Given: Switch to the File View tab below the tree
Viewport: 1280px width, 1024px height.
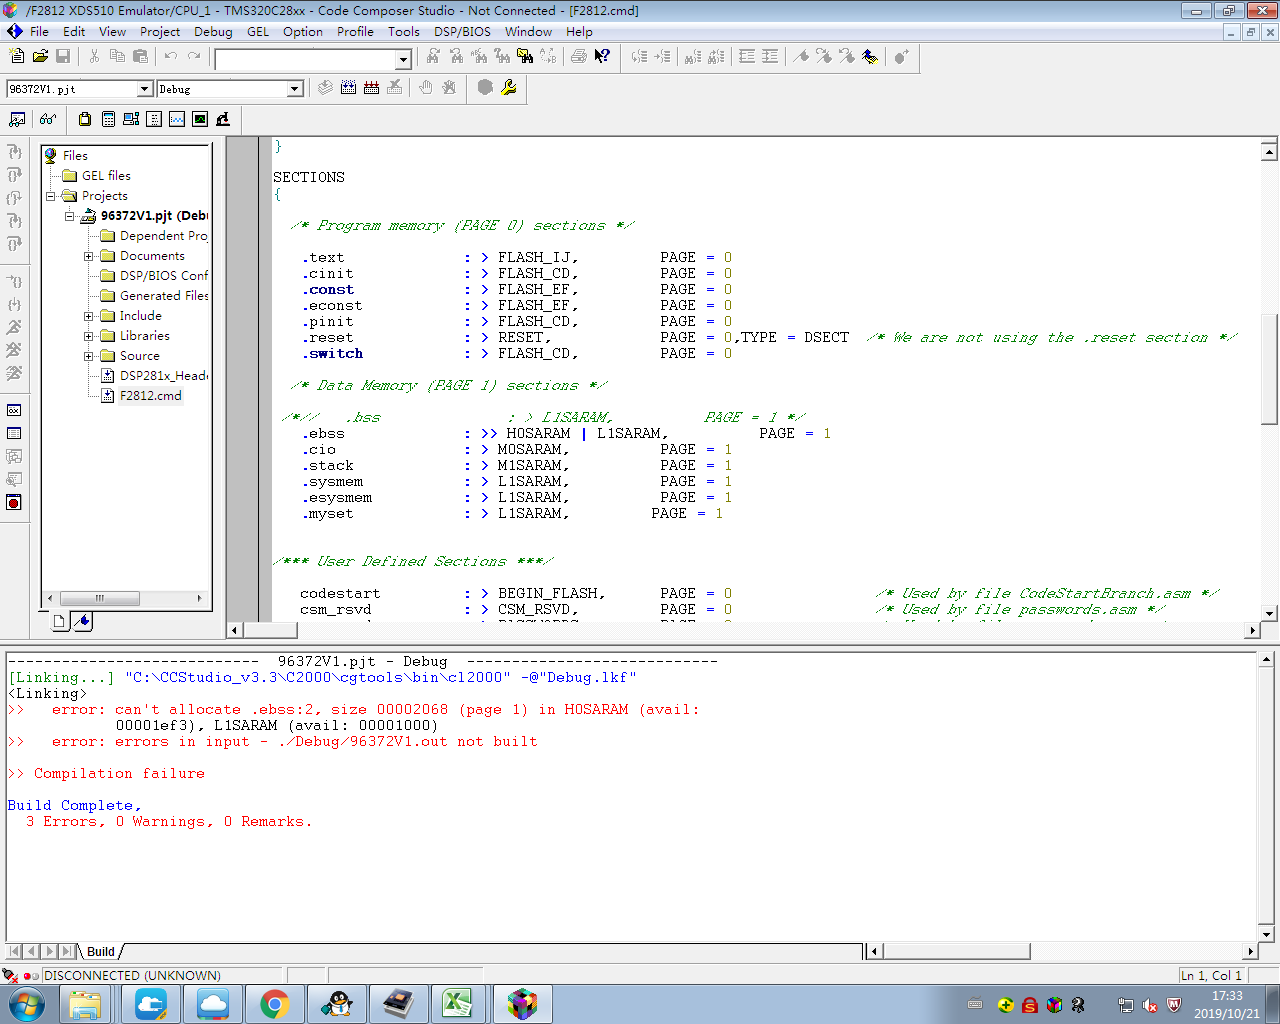Looking at the screenshot, I should pyautogui.click(x=59, y=622).
